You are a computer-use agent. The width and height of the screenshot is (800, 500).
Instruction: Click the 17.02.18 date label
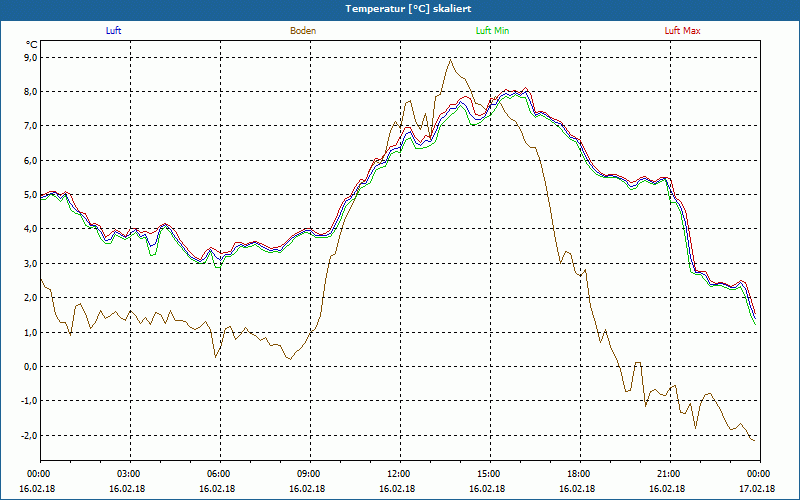point(758,488)
